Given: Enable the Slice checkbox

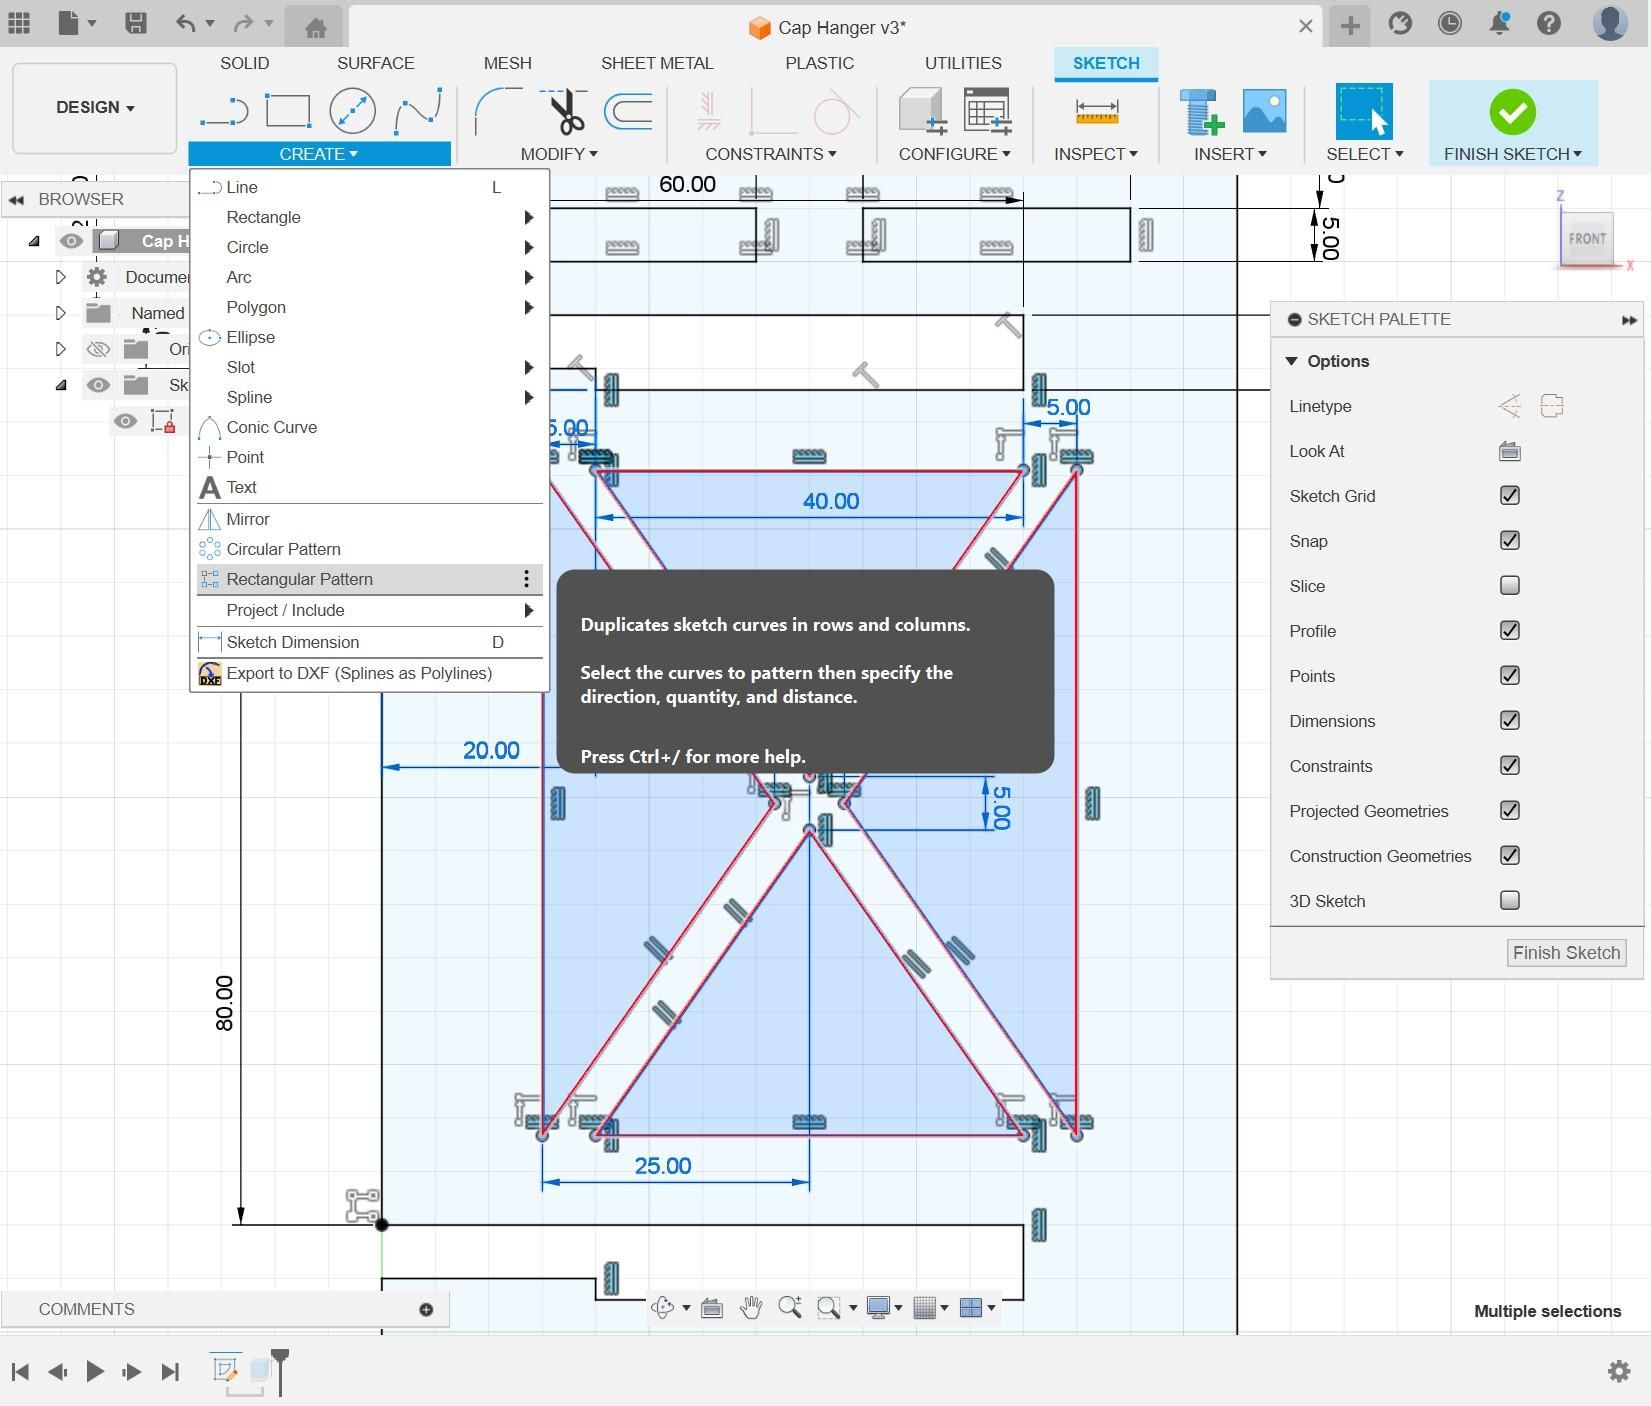Looking at the screenshot, I should [1509, 586].
